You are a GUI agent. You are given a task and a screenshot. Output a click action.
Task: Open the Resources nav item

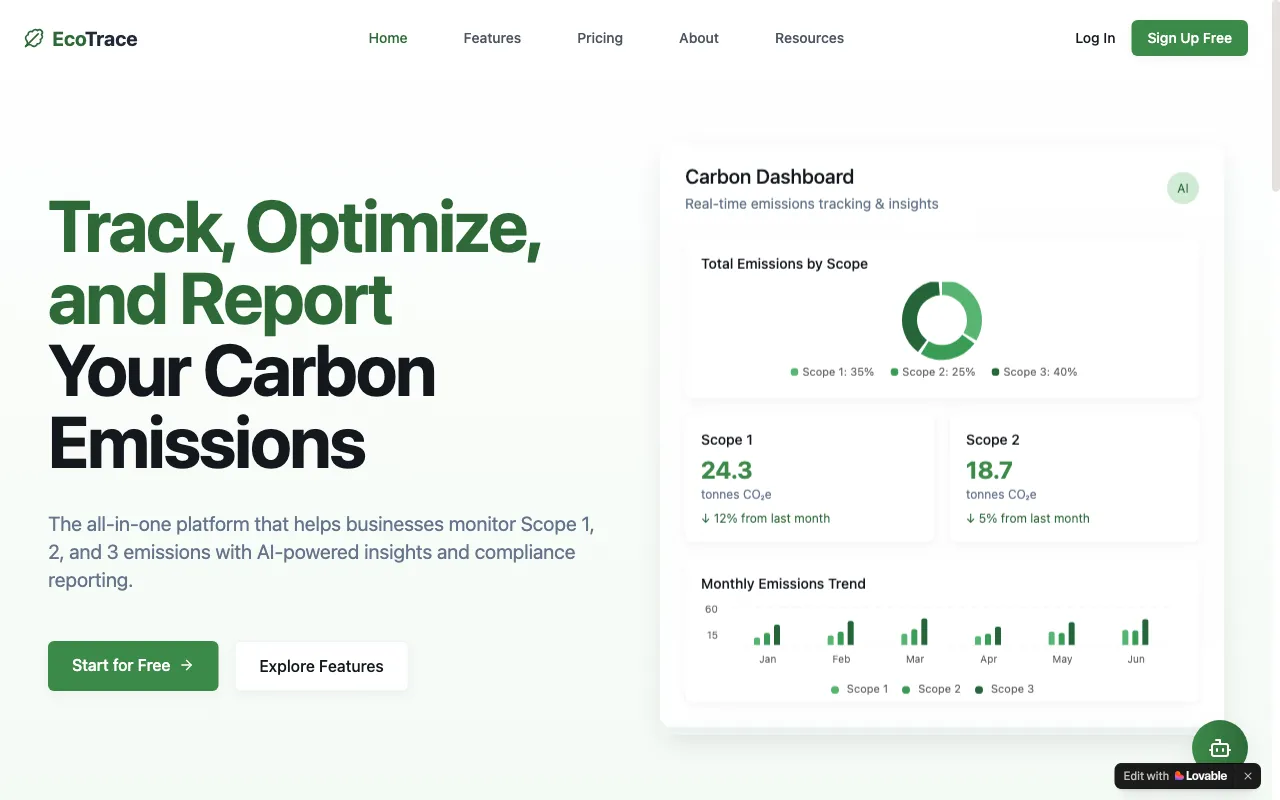pos(809,38)
